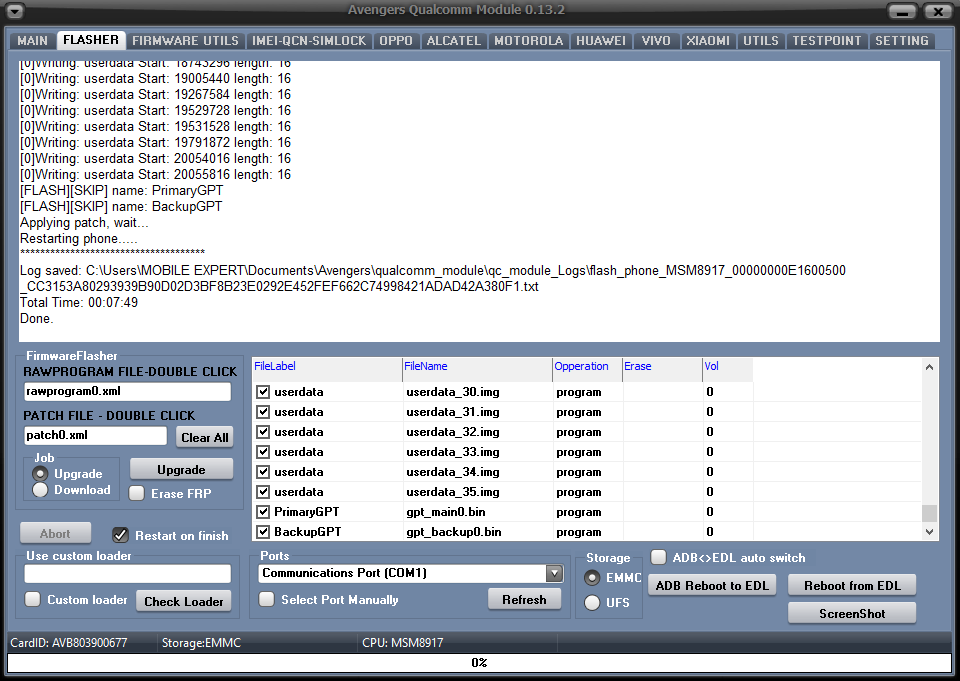Viewport: 960px width, 681px height.
Task: Click the Clear All button
Action: pyautogui.click(x=204, y=437)
